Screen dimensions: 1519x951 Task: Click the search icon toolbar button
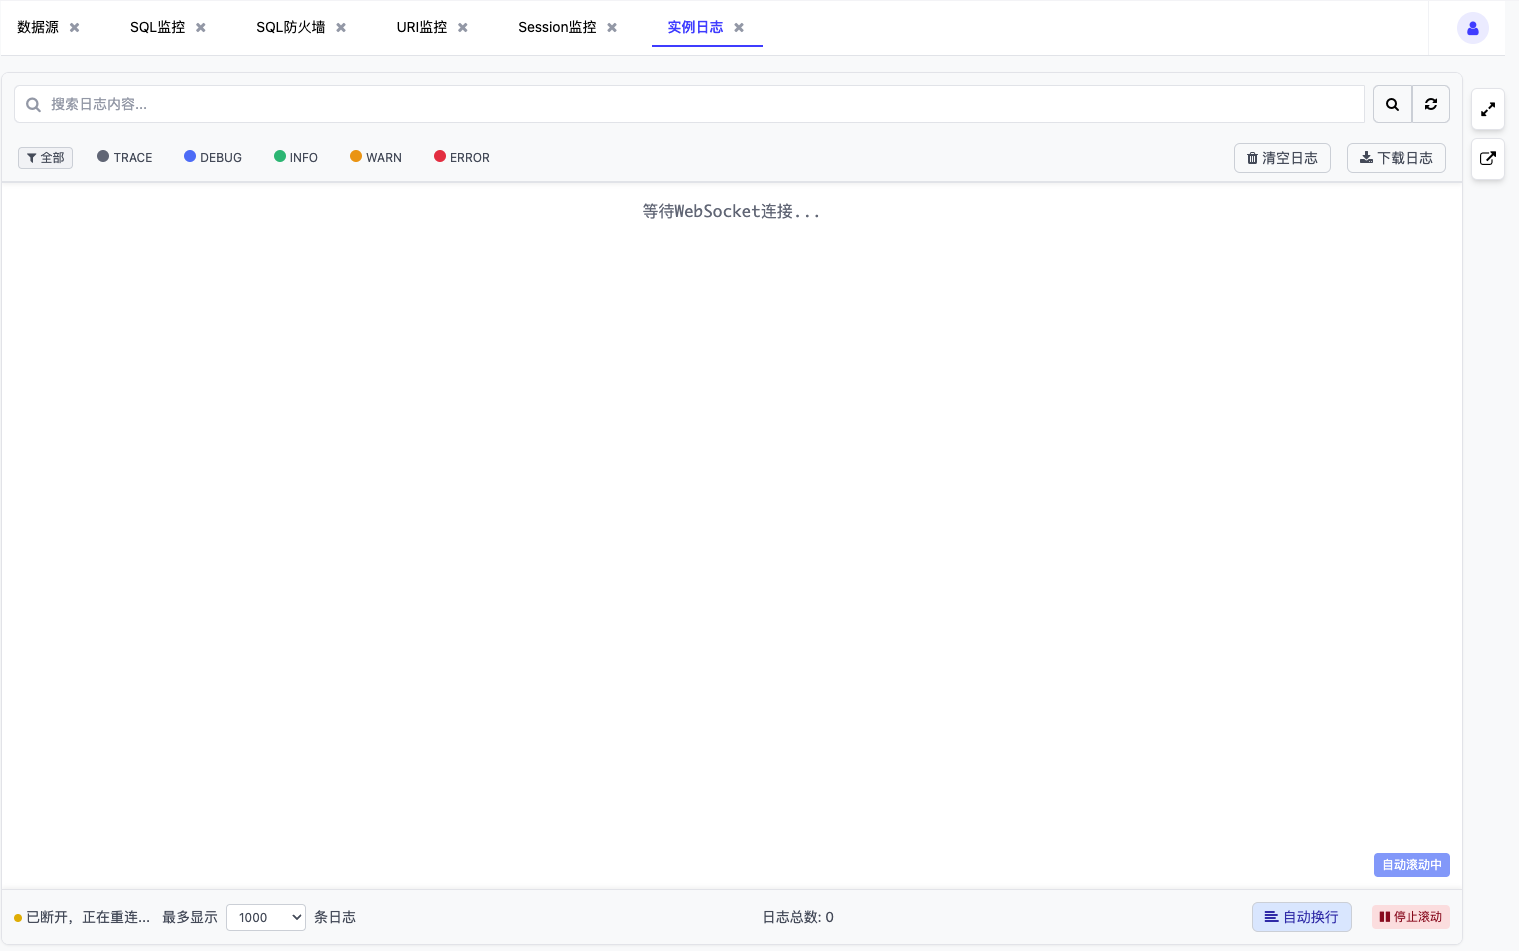point(1392,104)
